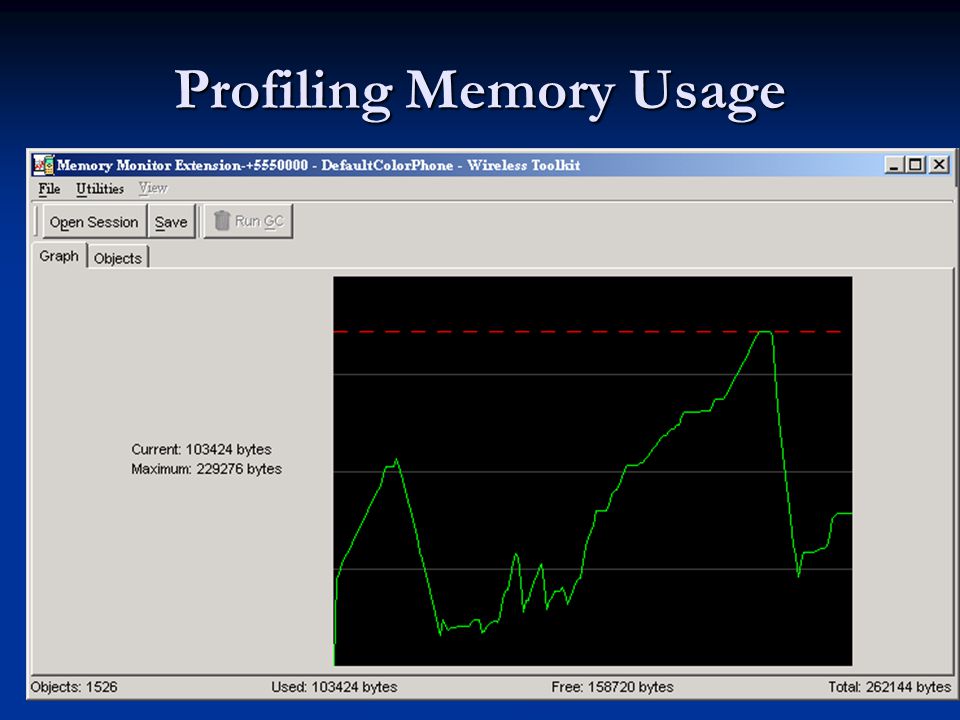
Task: Click the toolbar drag handle beside Open Session
Action: 37,222
